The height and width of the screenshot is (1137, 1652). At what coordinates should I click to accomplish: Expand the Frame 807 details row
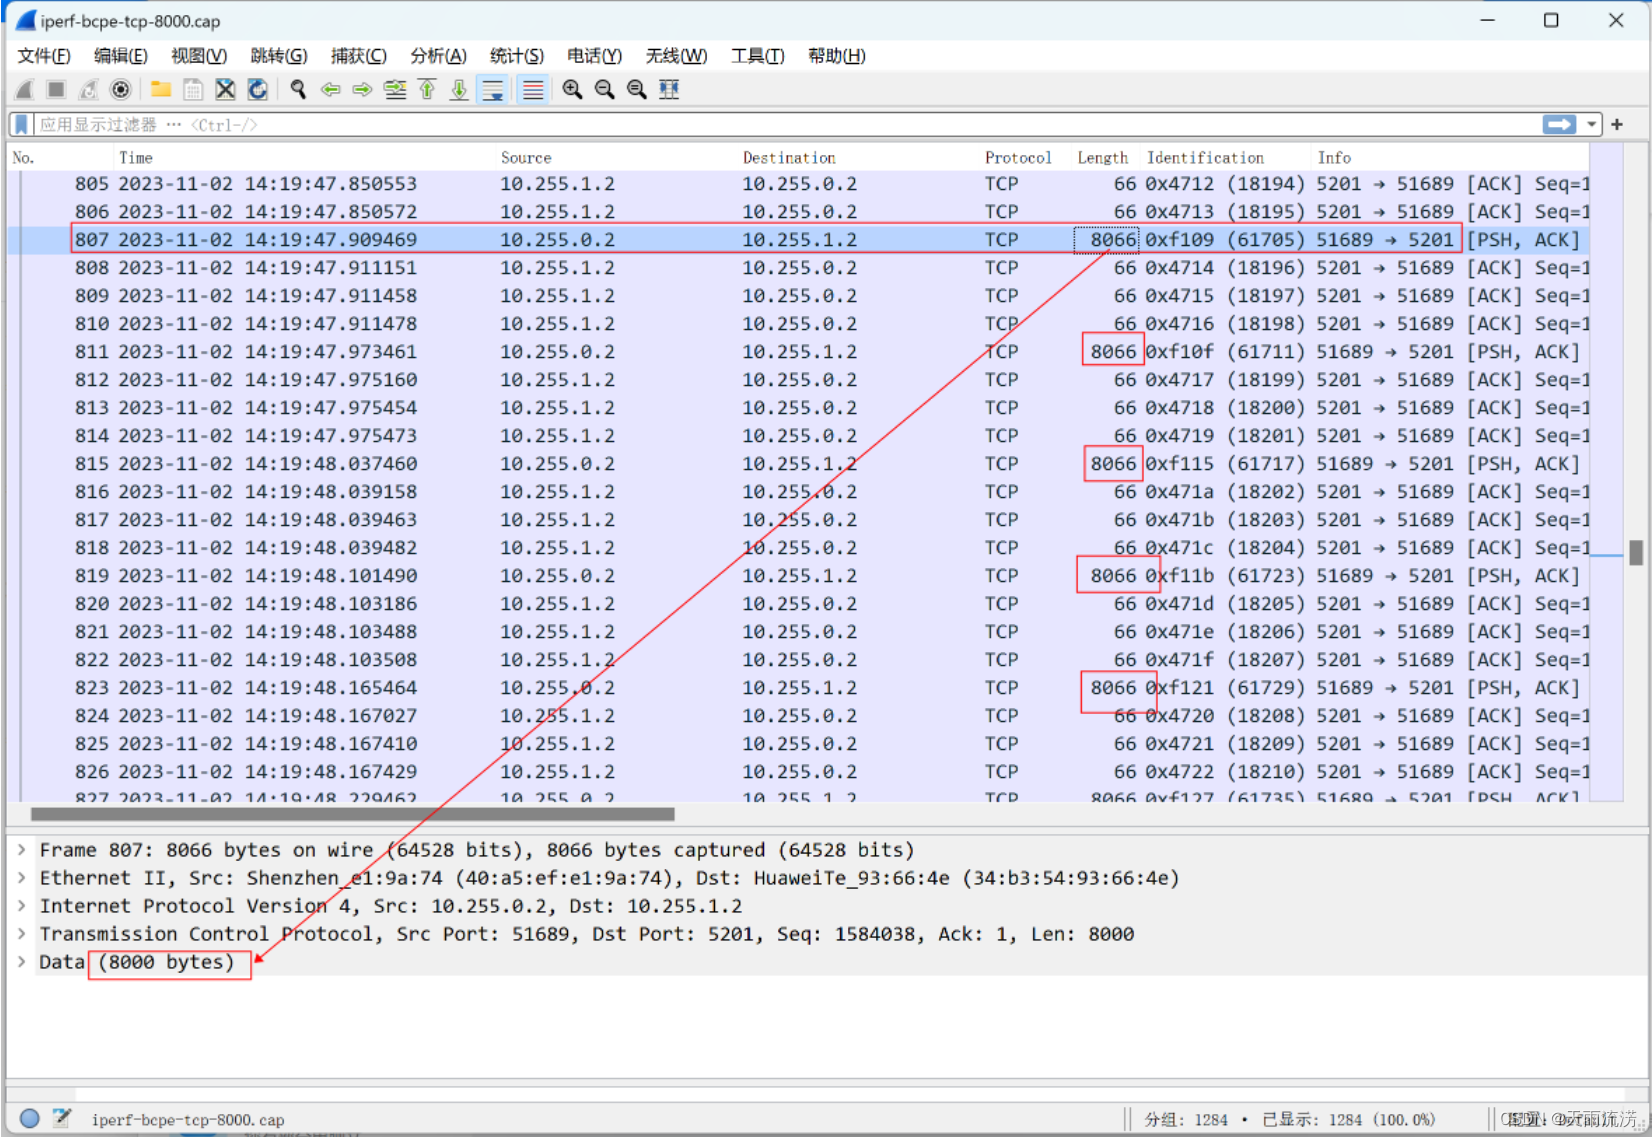pos(21,849)
